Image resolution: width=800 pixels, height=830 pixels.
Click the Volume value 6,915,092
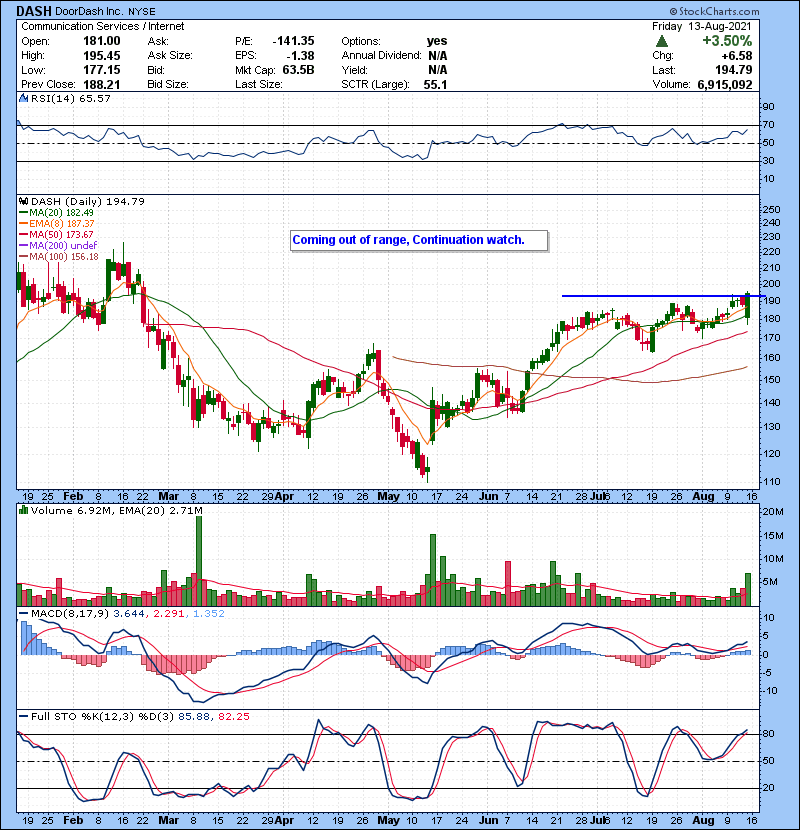pos(725,85)
